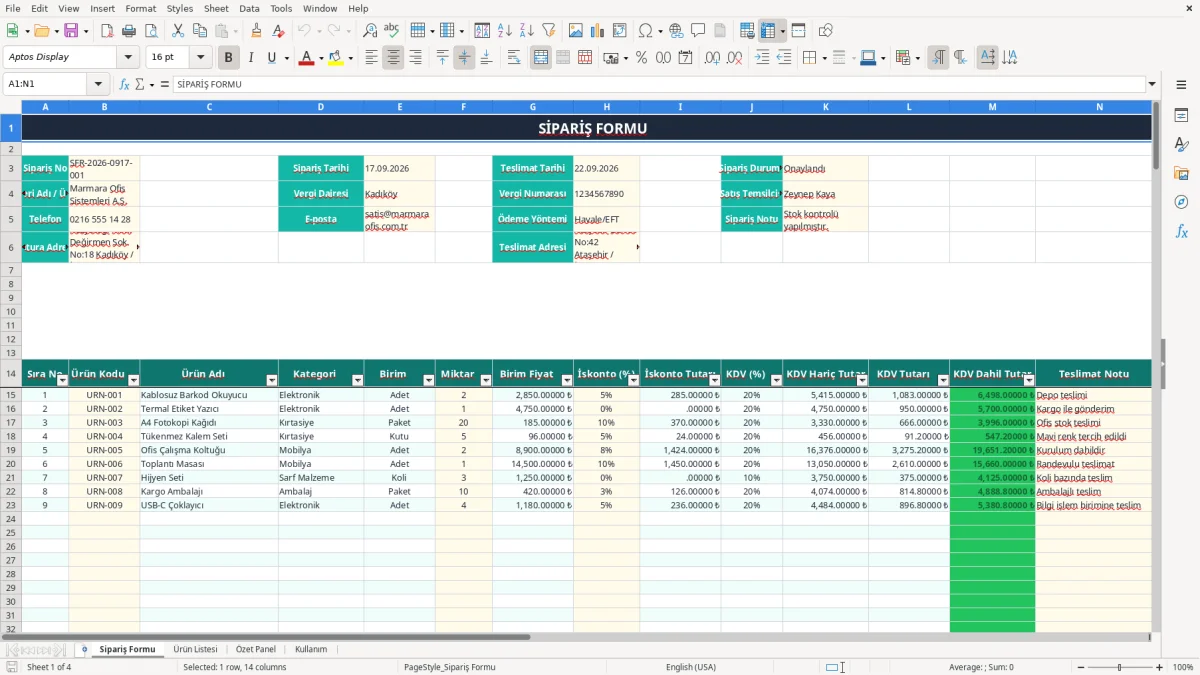Open the font color dropdown arrow
Viewport: 1200px width, 675px height.
pyautogui.click(x=321, y=58)
